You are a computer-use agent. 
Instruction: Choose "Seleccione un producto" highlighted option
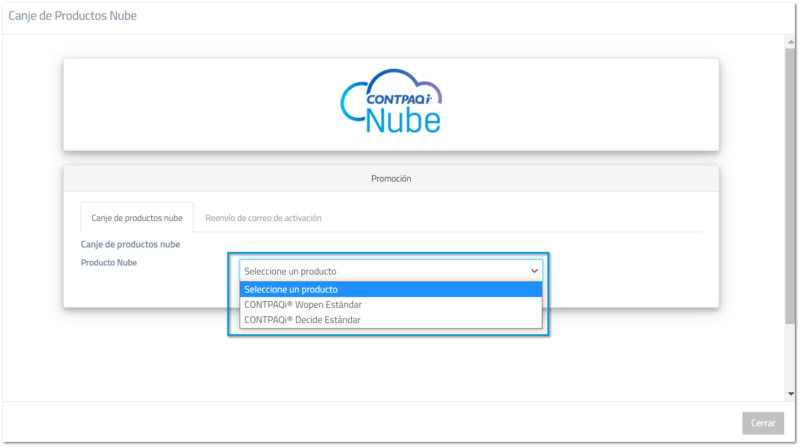(x=391, y=289)
